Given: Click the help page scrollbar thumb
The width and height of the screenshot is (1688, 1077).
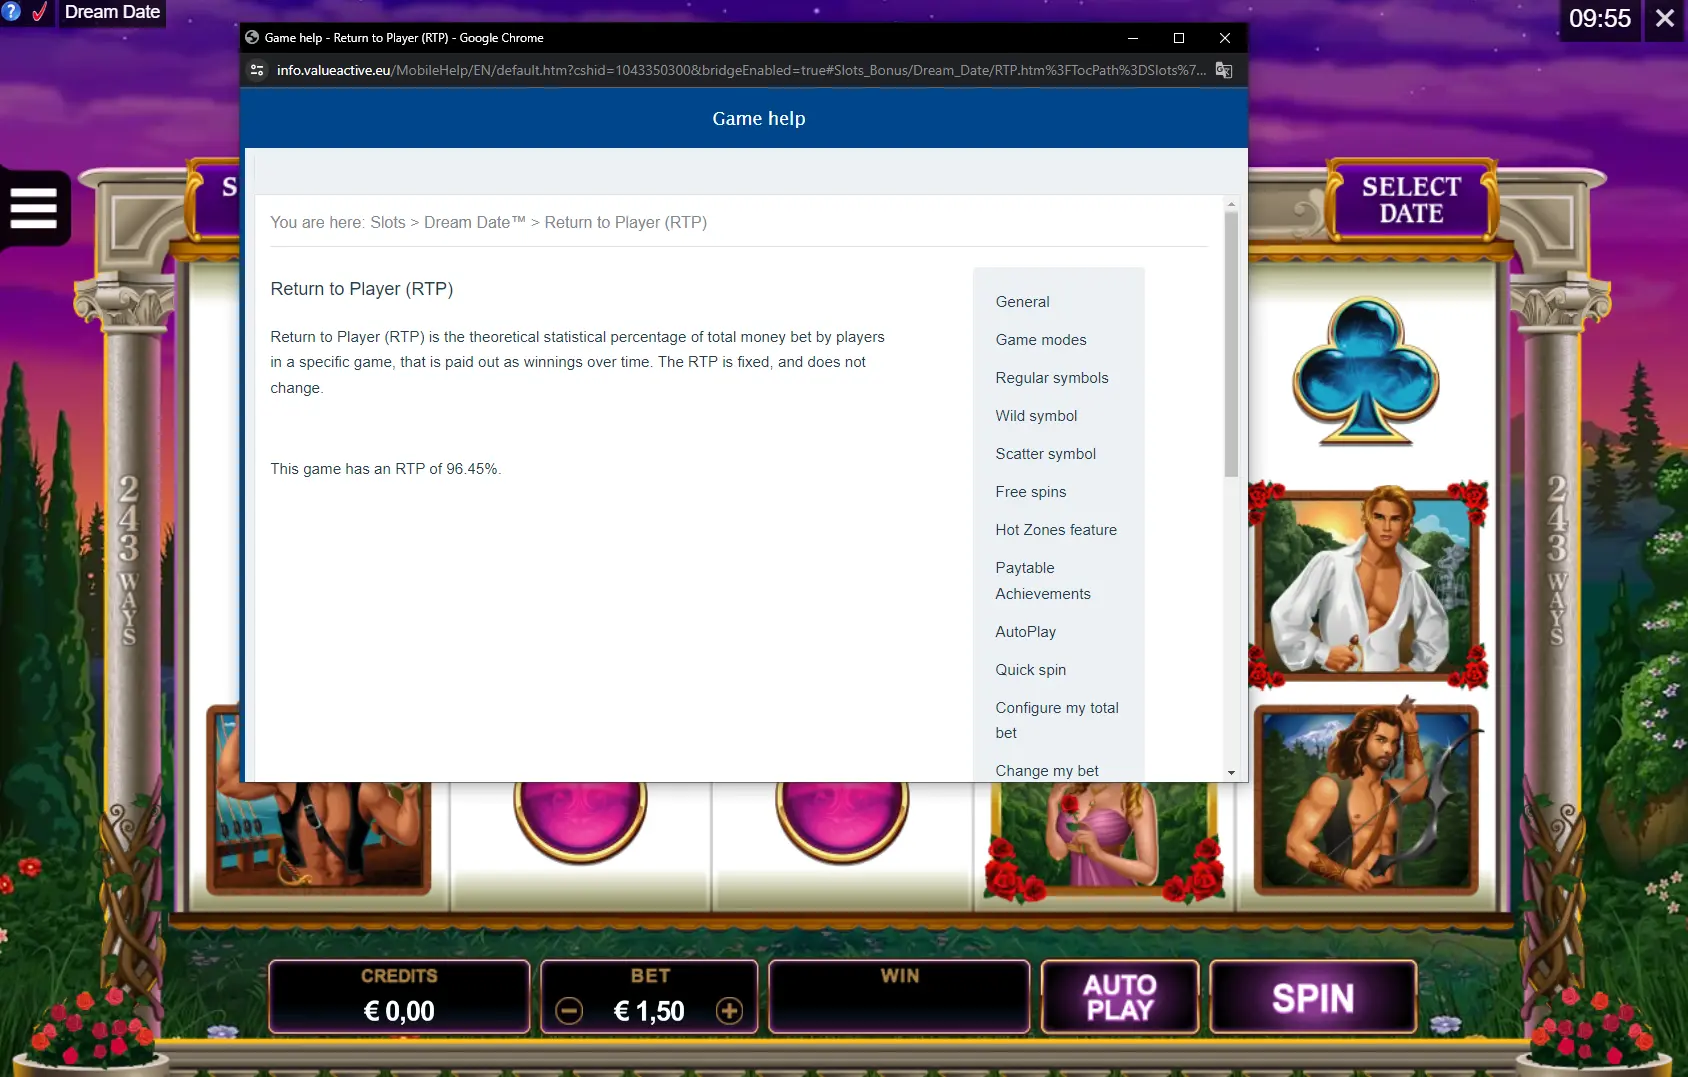Looking at the screenshot, I should (x=1231, y=343).
